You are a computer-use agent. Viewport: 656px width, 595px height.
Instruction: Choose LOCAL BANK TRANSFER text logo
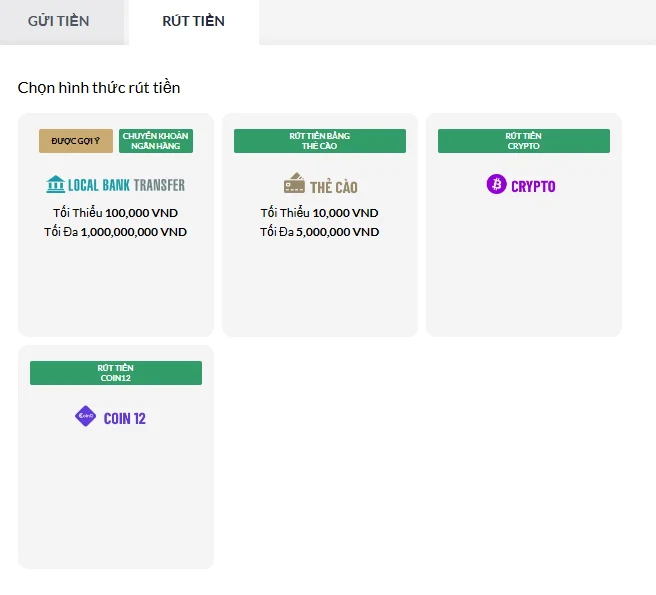(126, 185)
